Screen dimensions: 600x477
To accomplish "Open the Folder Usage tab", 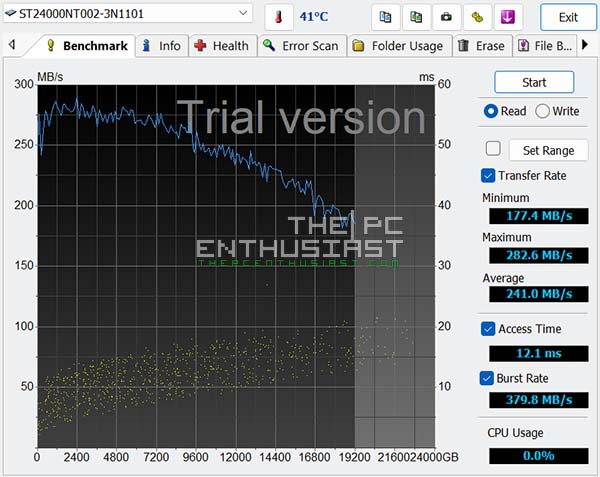I will coord(399,46).
